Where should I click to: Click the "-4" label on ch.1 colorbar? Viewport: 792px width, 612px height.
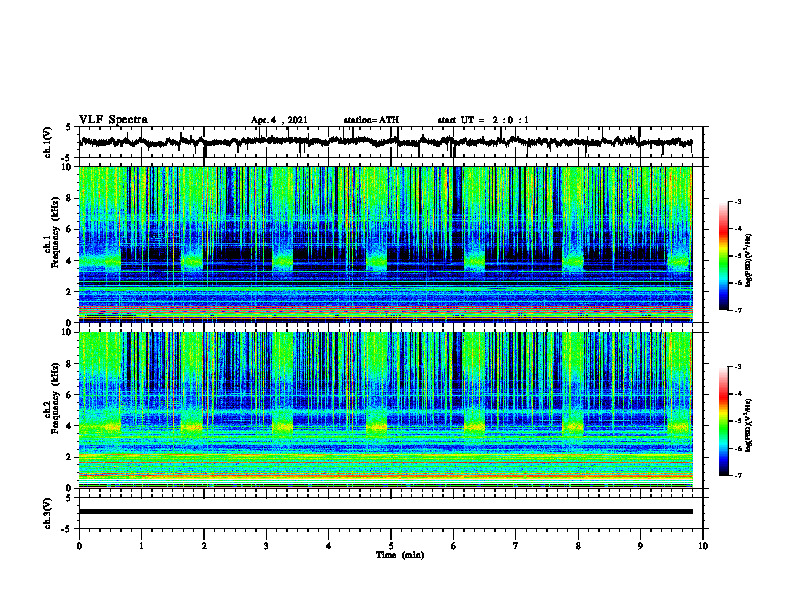pos(737,229)
